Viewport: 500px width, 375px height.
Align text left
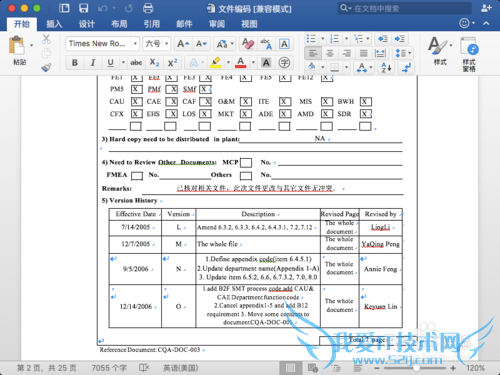[313, 53]
